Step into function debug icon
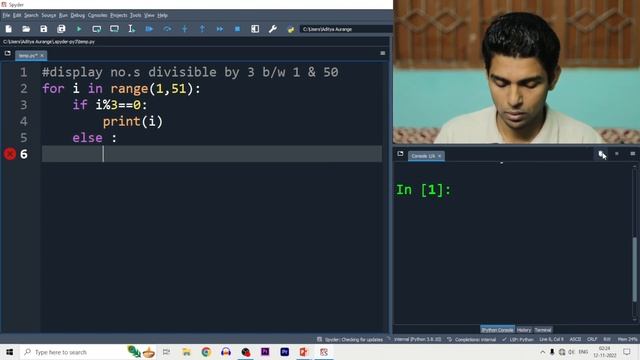The width and height of the screenshot is (640, 360). click(x=184, y=29)
